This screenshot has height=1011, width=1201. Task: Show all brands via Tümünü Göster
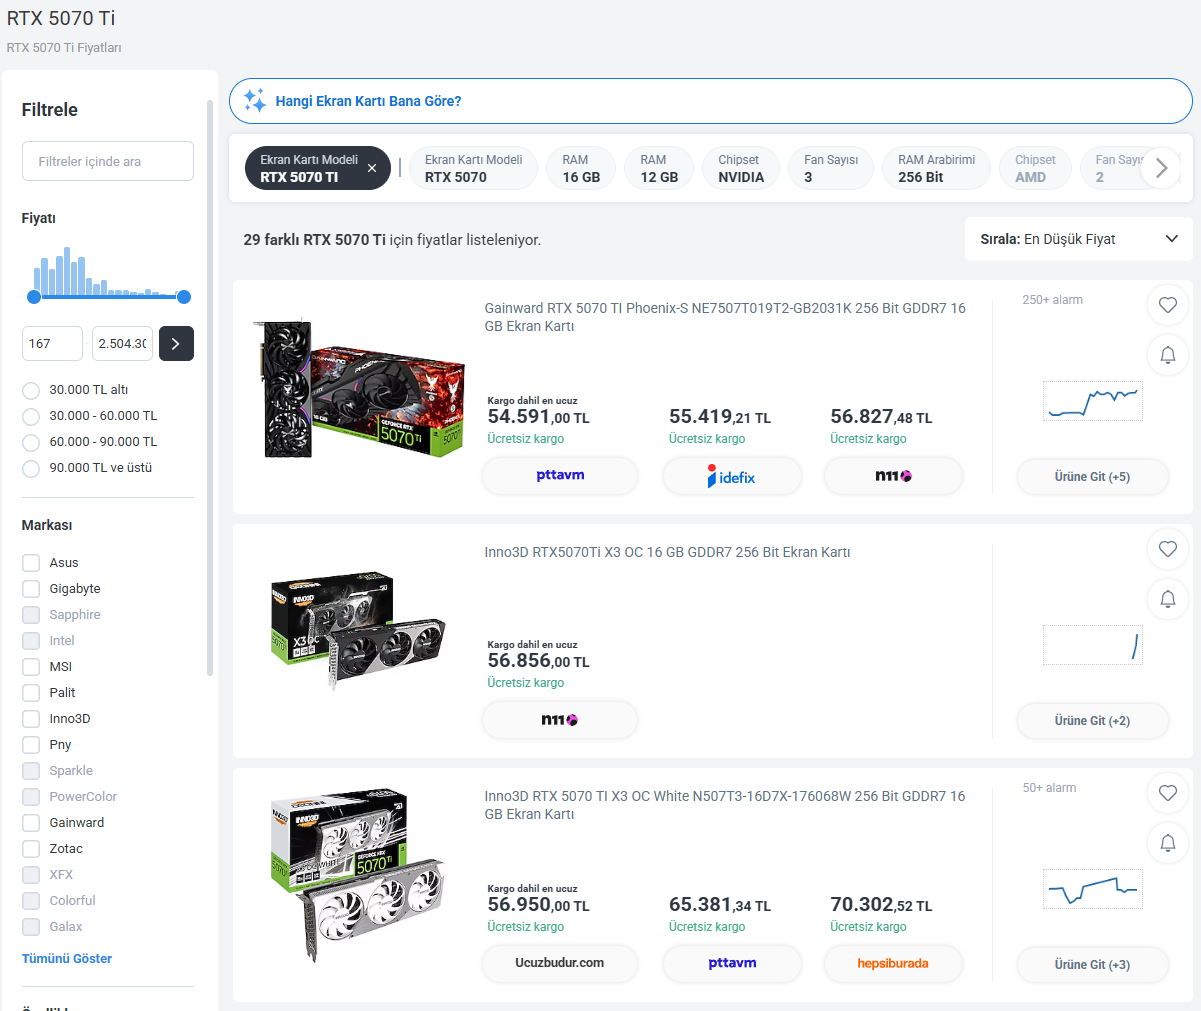click(x=67, y=958)
